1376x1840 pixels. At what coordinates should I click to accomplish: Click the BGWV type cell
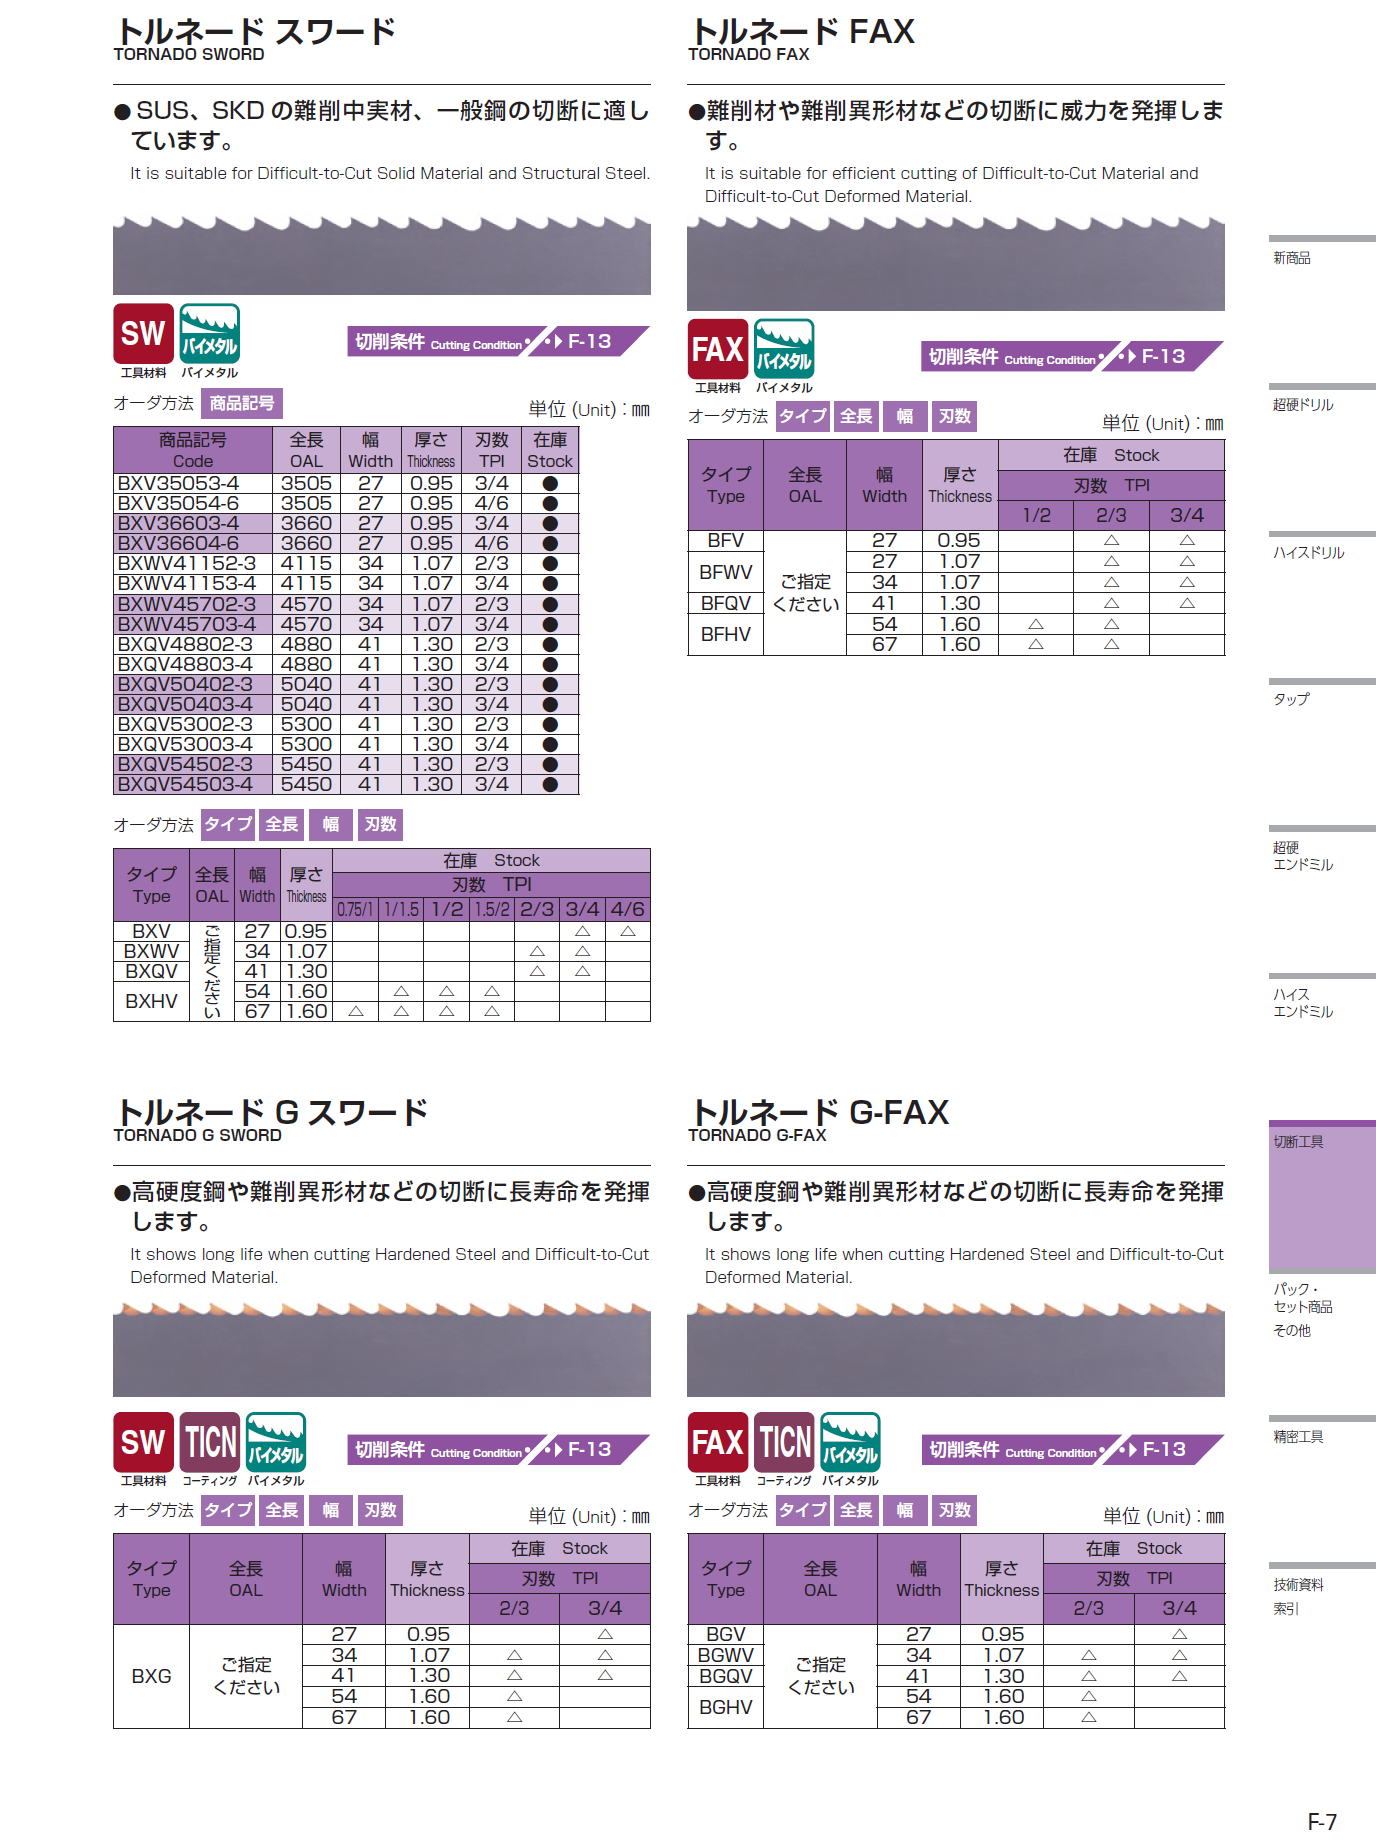click(x=726, y=1655)
